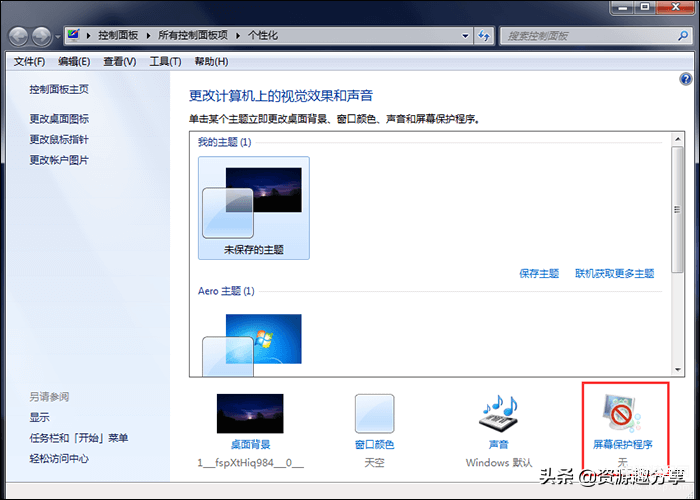Open 更改帐户图片 link
The height and width of the screenshot is (500, 700).
point(59,160)
